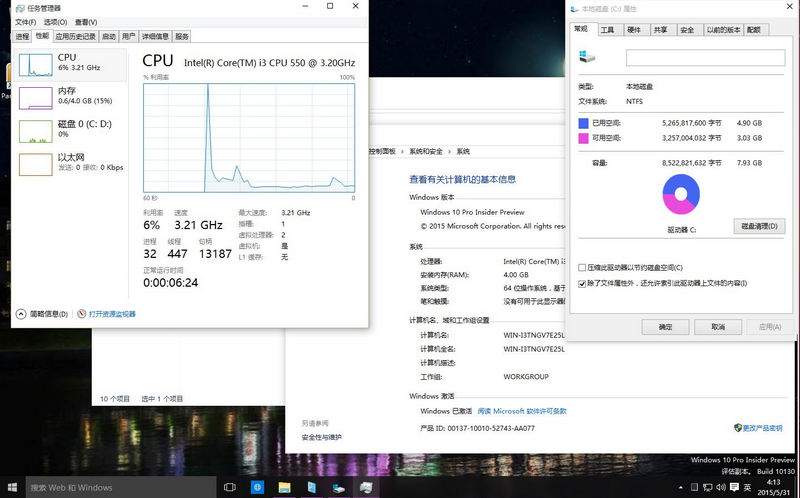This screenshot has height=498, width=800.
Task: Open File Explorer from the taskbar
Action: 284,487
